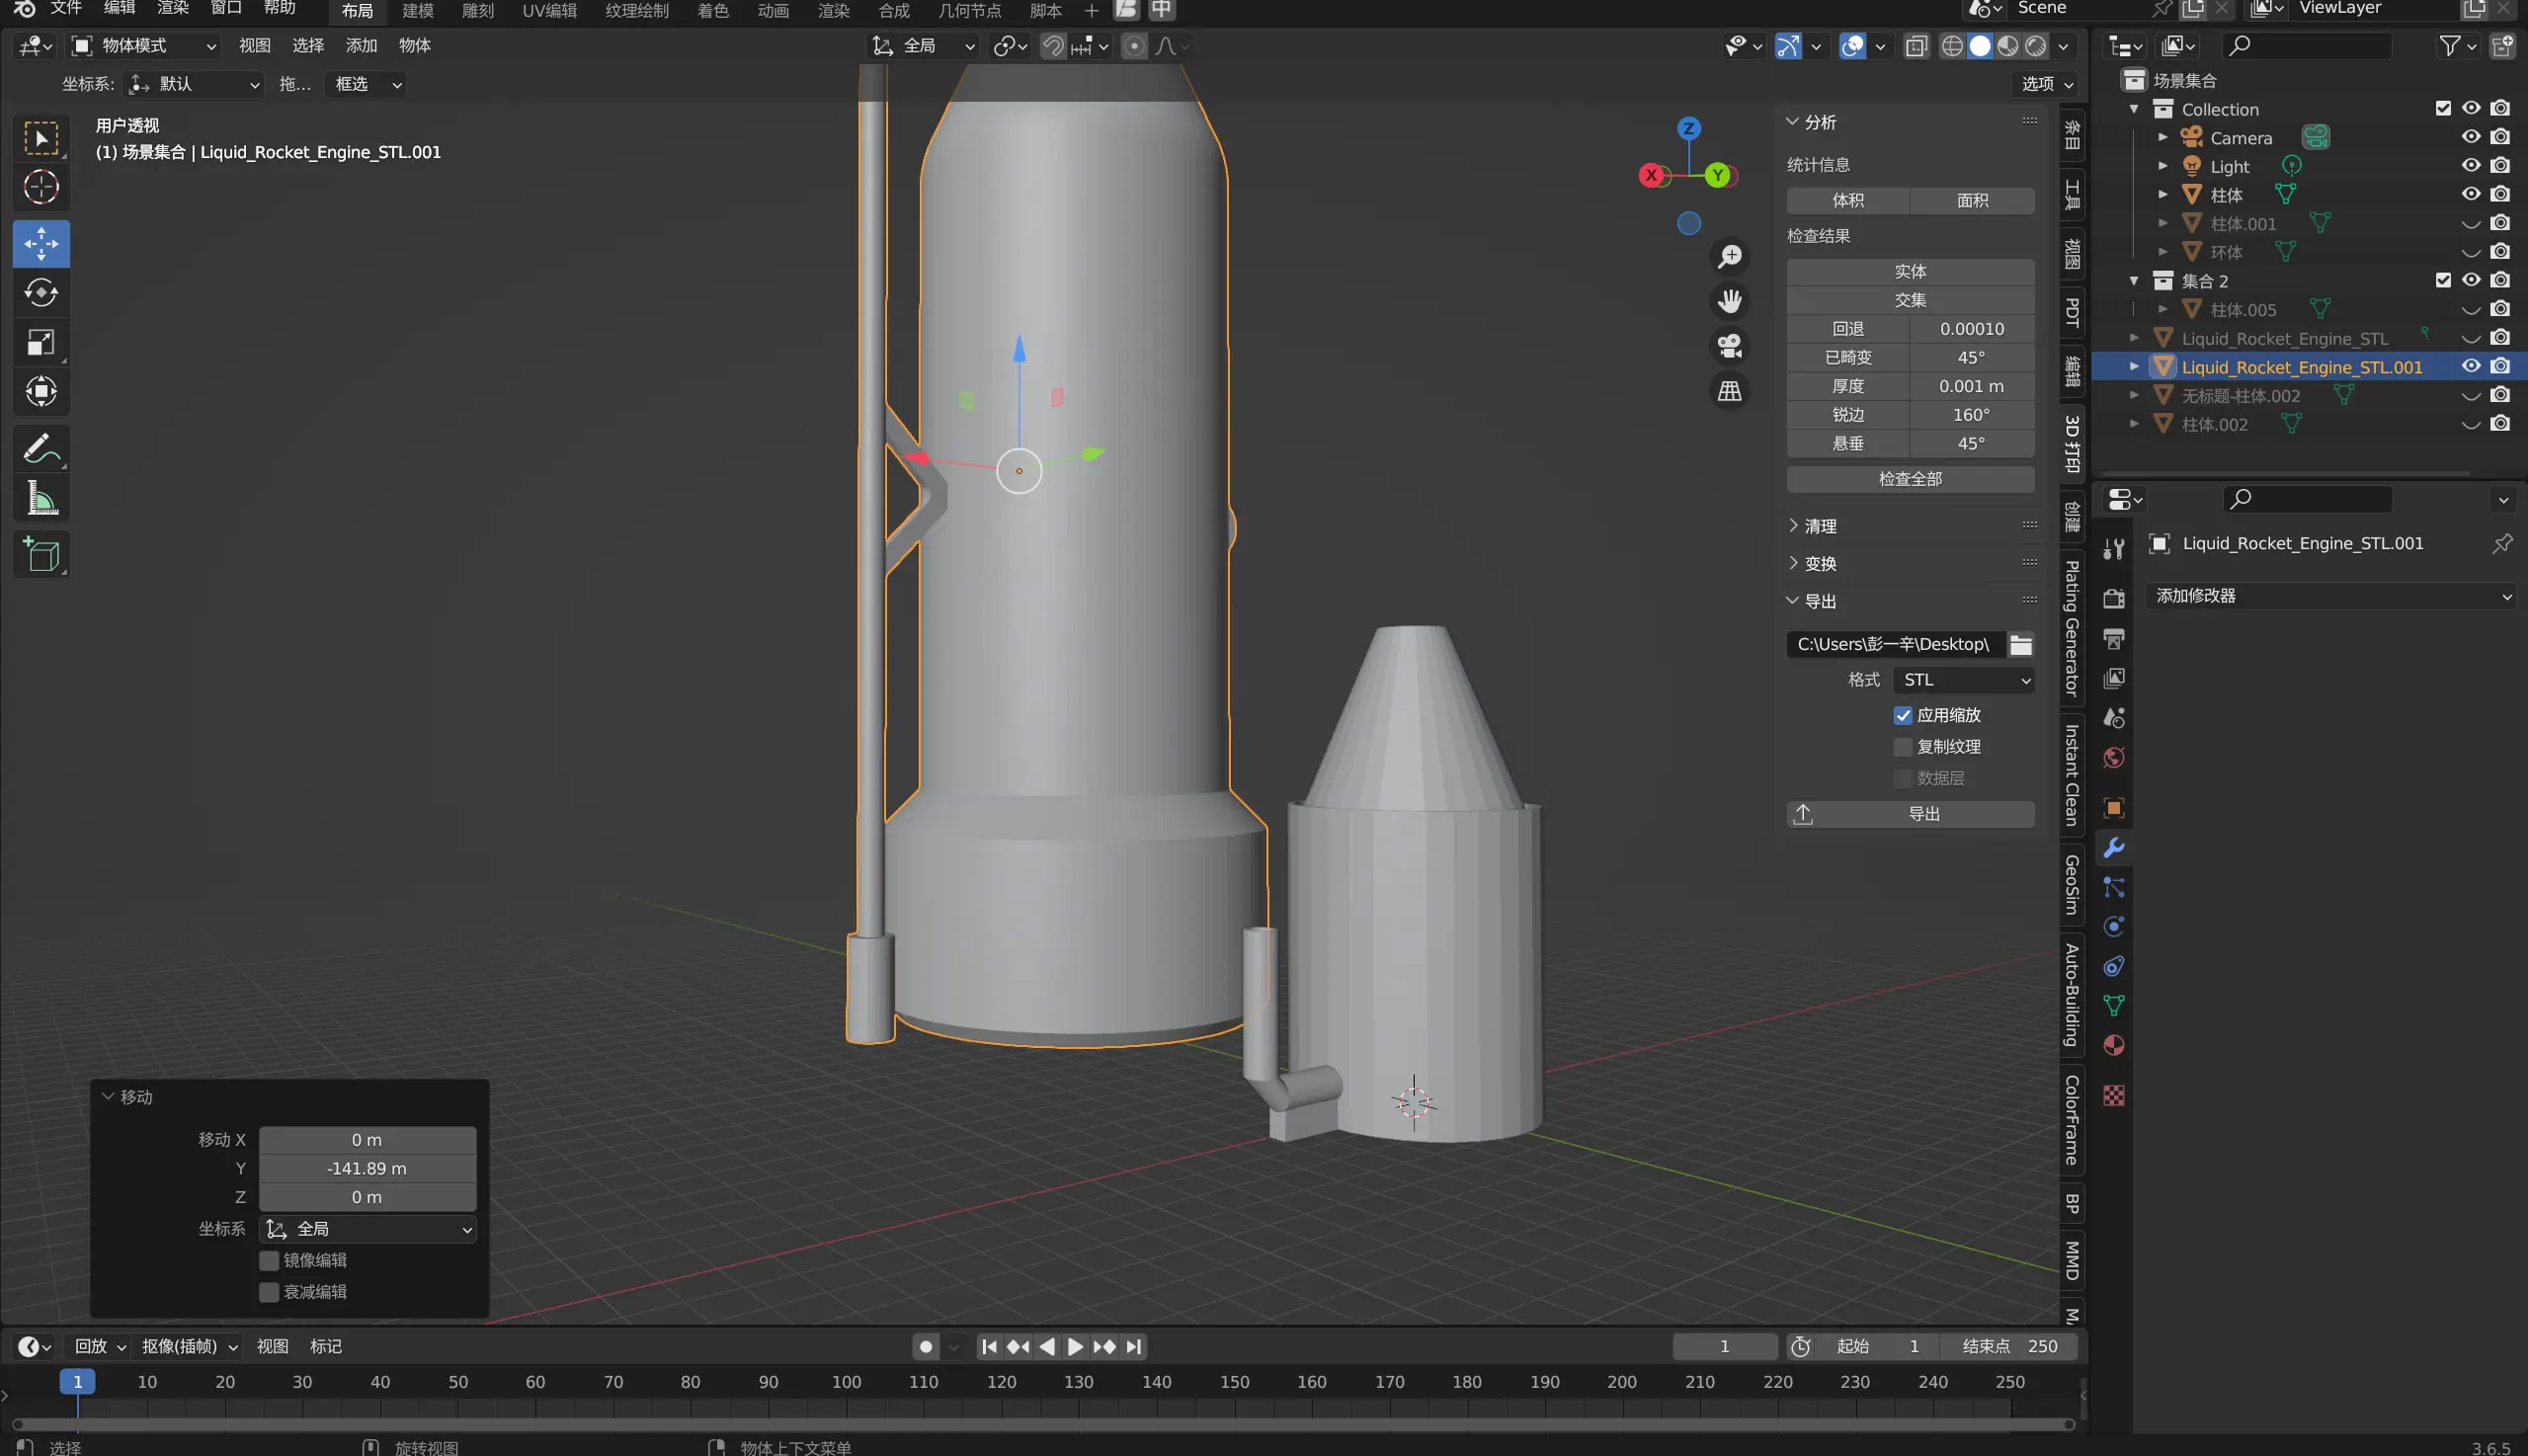Hide Light in viewport
Image resolution: width=2528 pixels, height=1456 pixels.
pos(2471,166)
